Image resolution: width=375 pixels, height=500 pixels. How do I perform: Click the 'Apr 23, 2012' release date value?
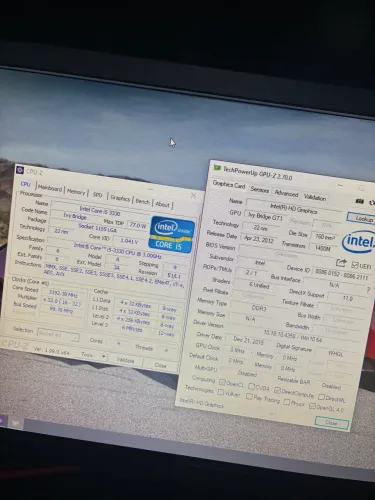click(259, 239)
